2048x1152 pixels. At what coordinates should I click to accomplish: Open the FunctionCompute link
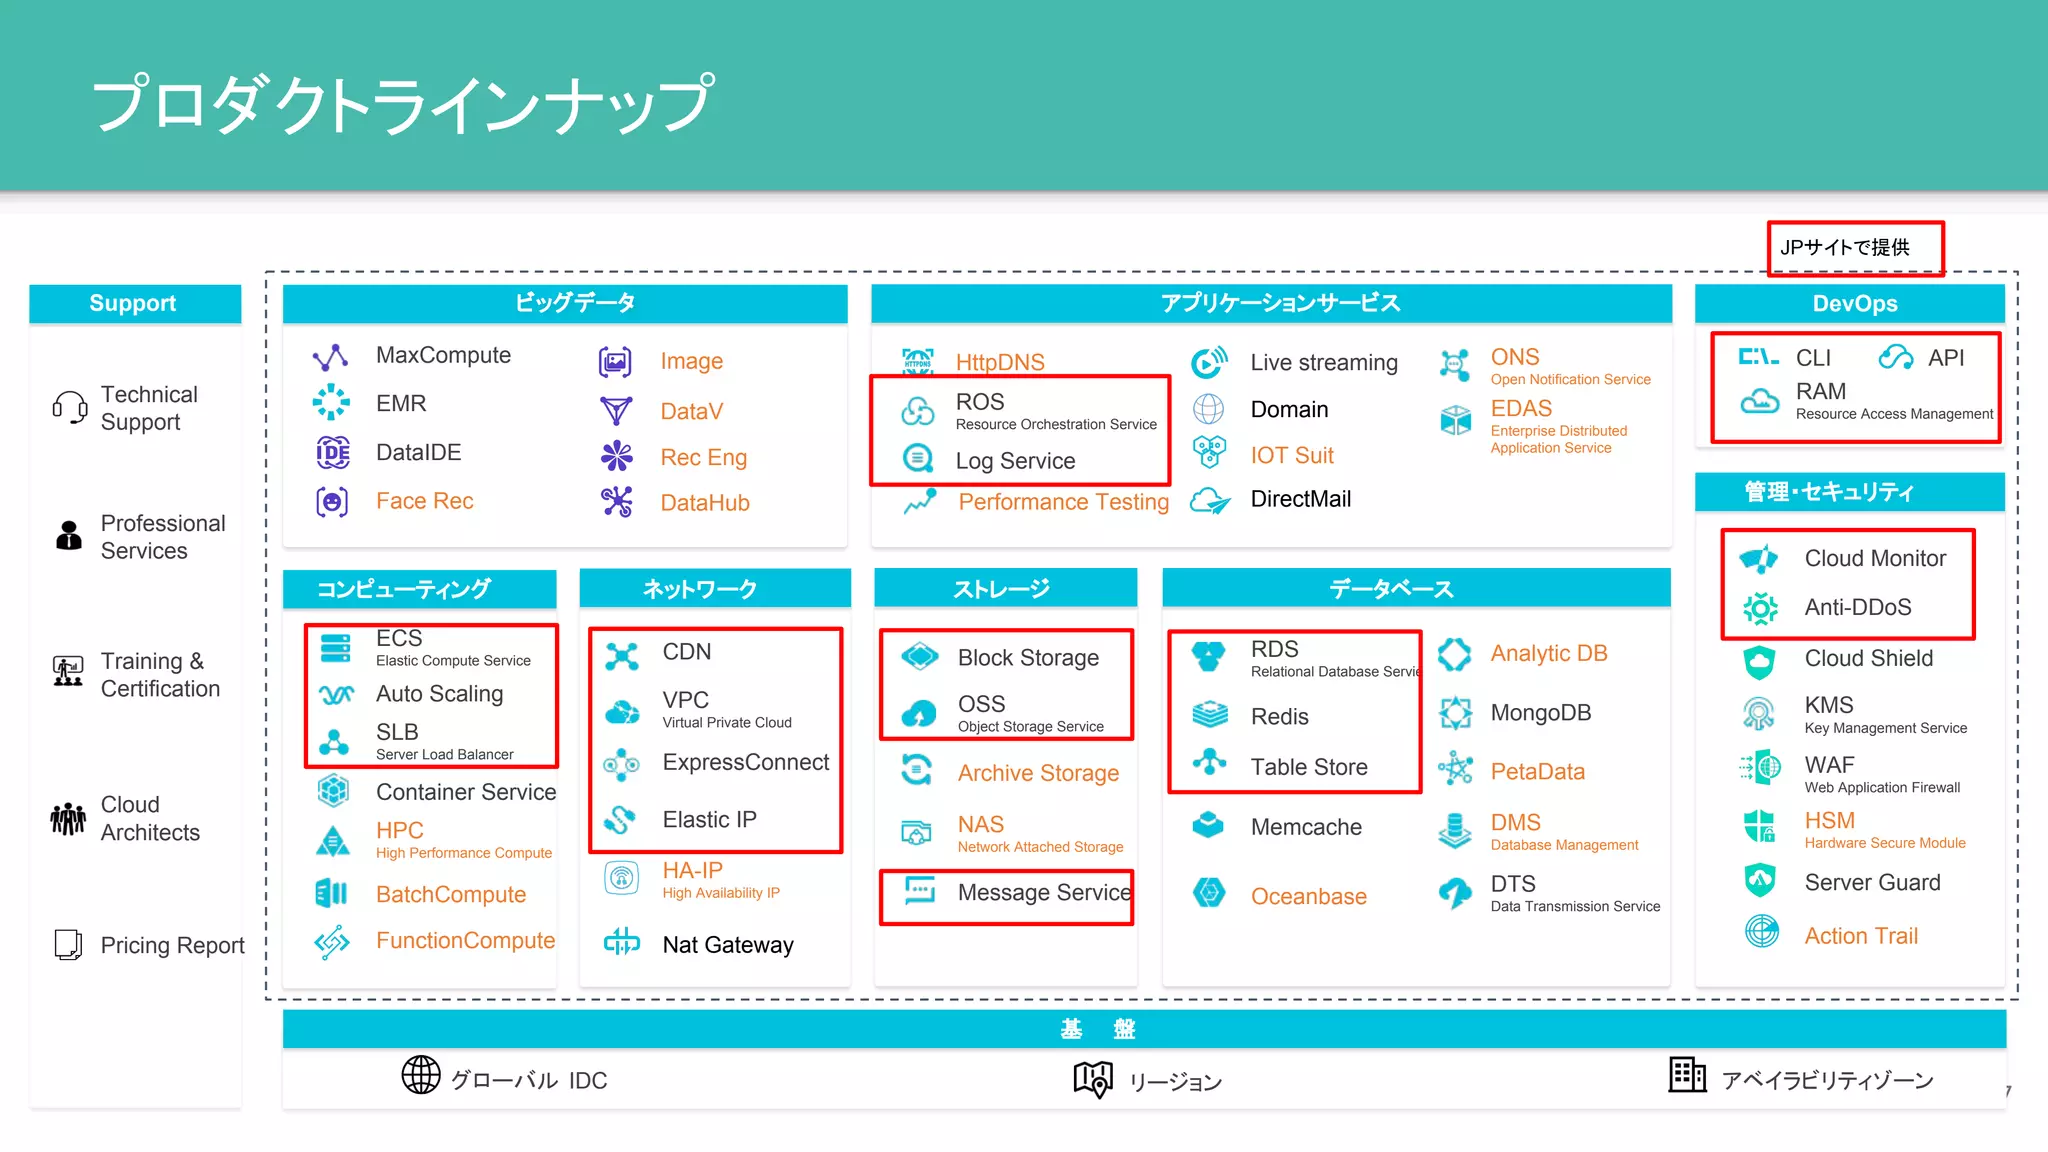coord(465,941)
